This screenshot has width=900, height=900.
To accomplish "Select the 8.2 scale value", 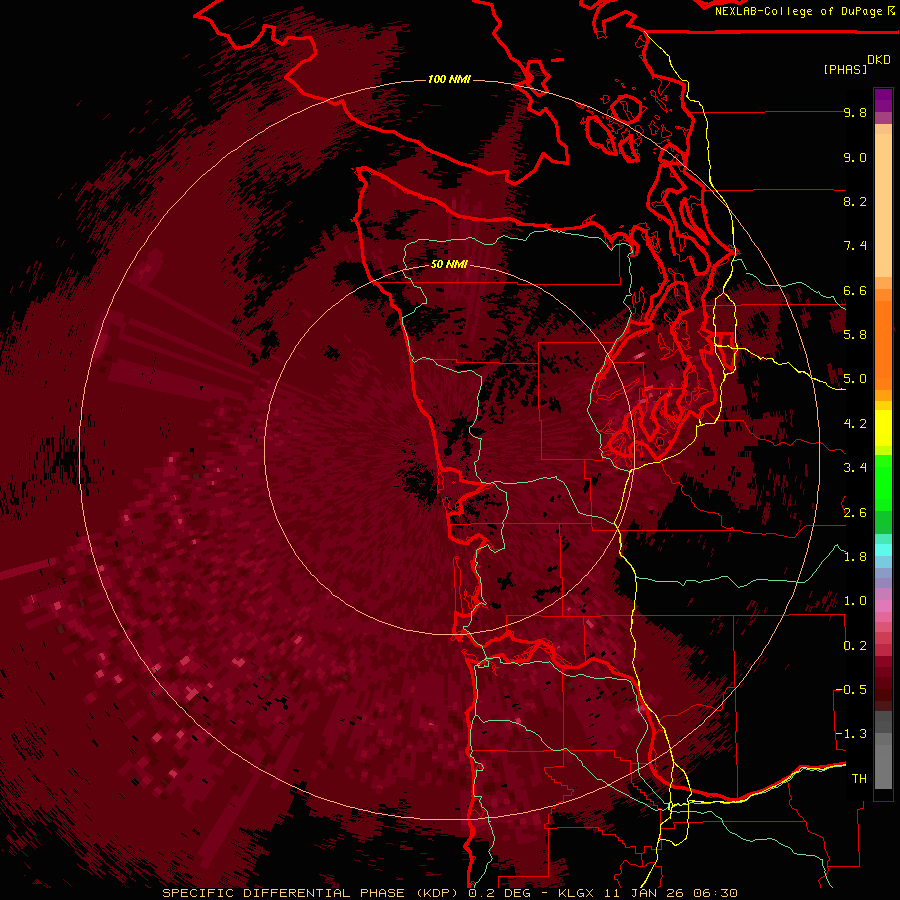I will pos(855,201).
